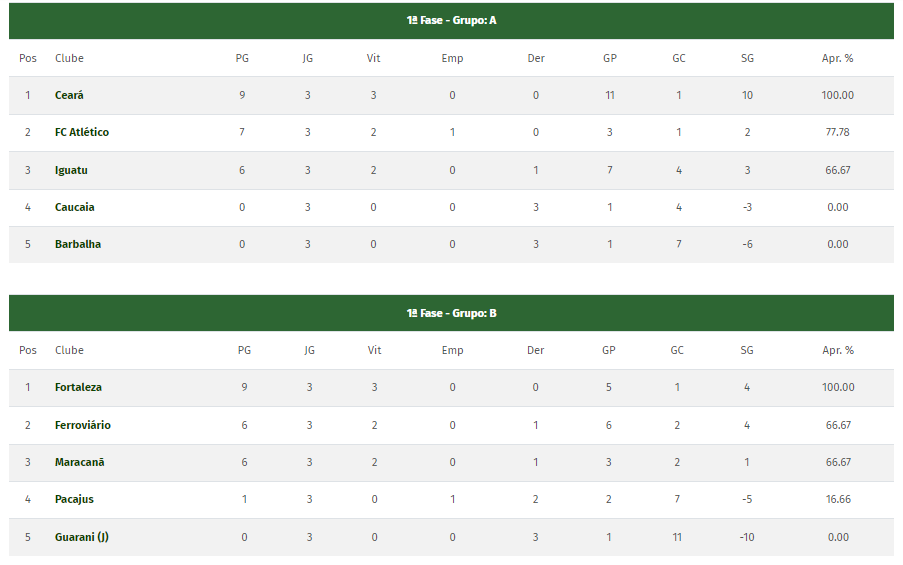Click FC Atlético's 77.78 percentage cell
The width and height of the screenshot is (903, 565).
click(x=837, y=132)
